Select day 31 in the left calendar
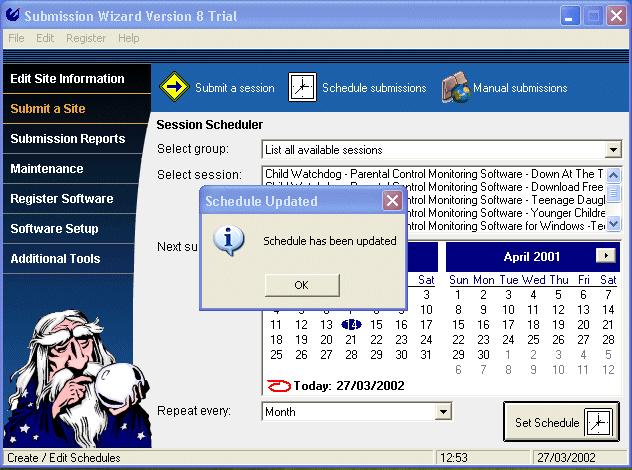 (x=426, y=355)
